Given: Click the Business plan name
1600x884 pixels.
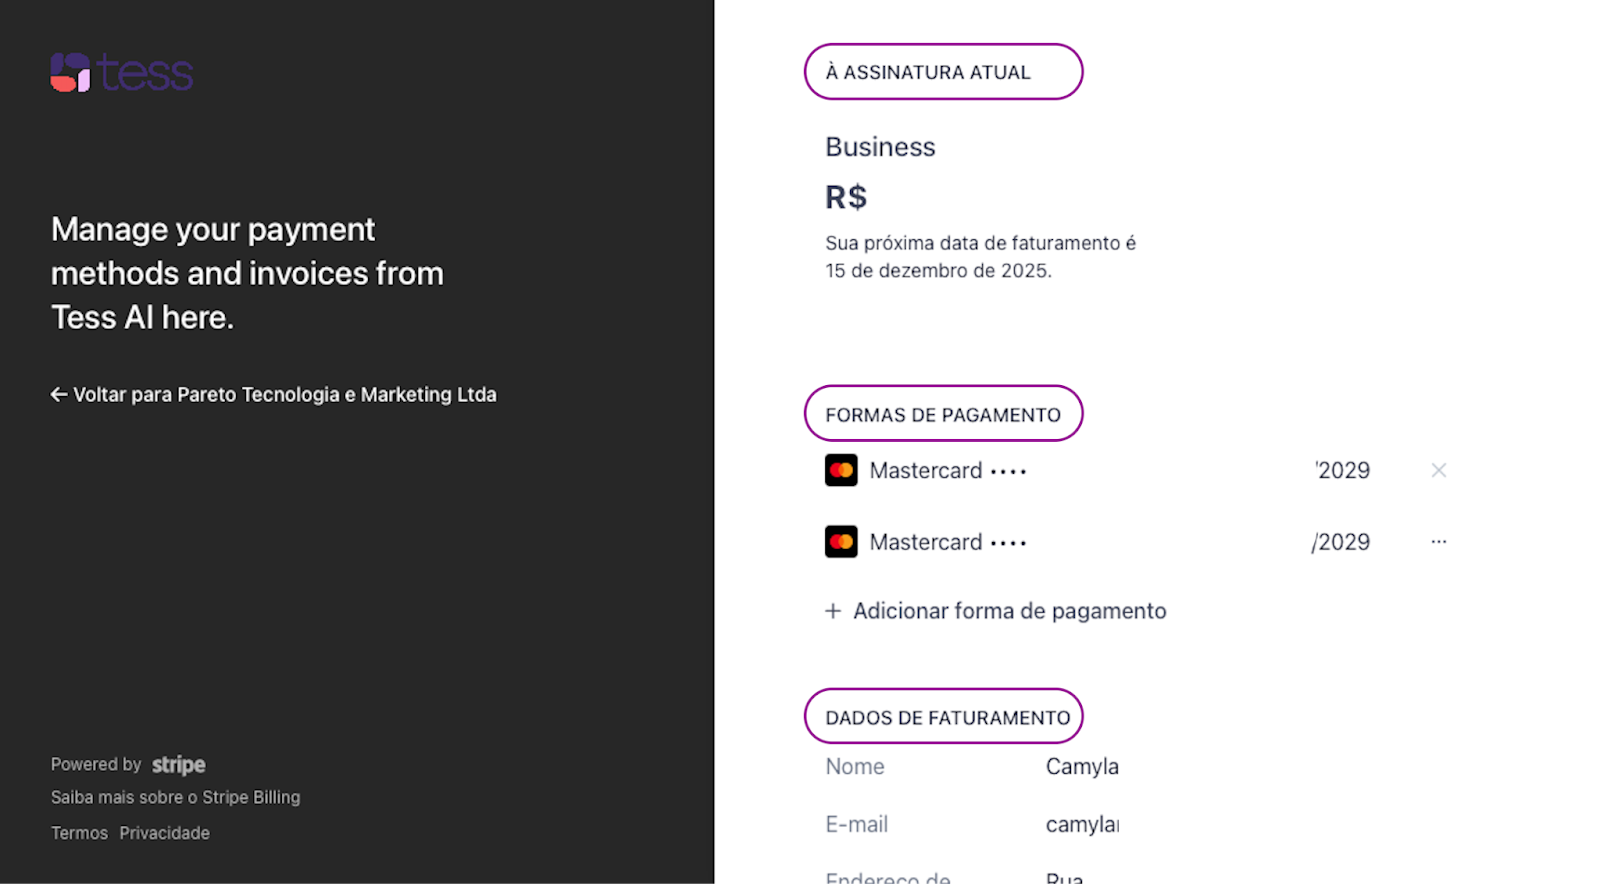Looking at the screenshot, I should 880,147.
